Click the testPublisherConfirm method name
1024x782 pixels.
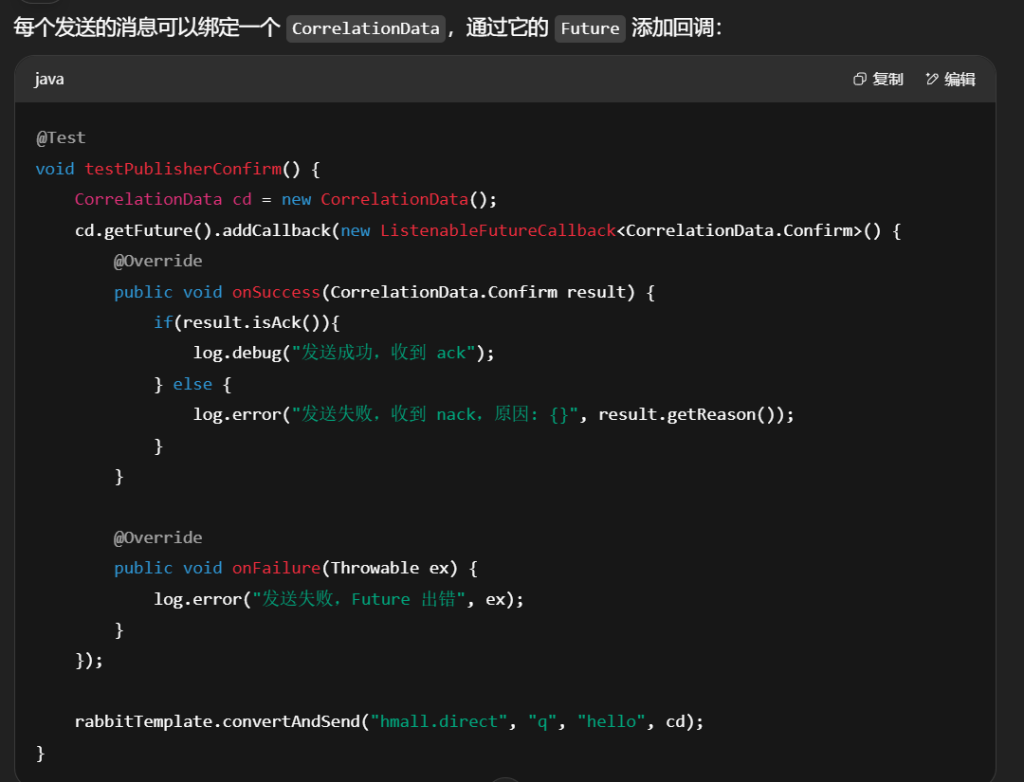tap(182, 169)
